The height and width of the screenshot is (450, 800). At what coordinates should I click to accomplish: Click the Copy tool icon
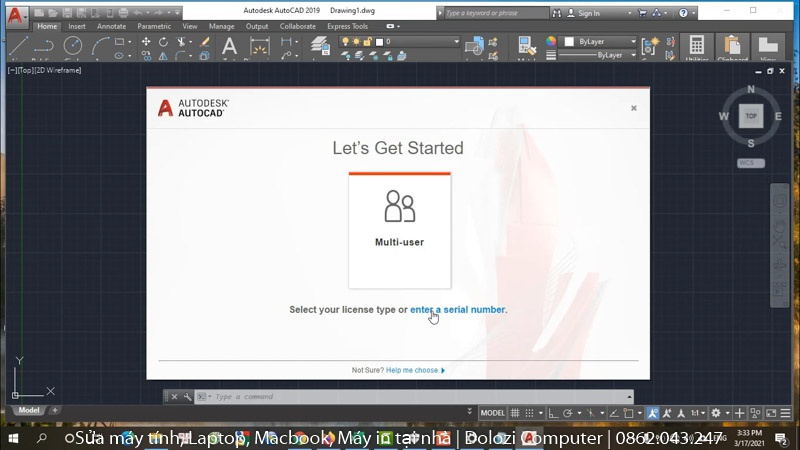146,56
